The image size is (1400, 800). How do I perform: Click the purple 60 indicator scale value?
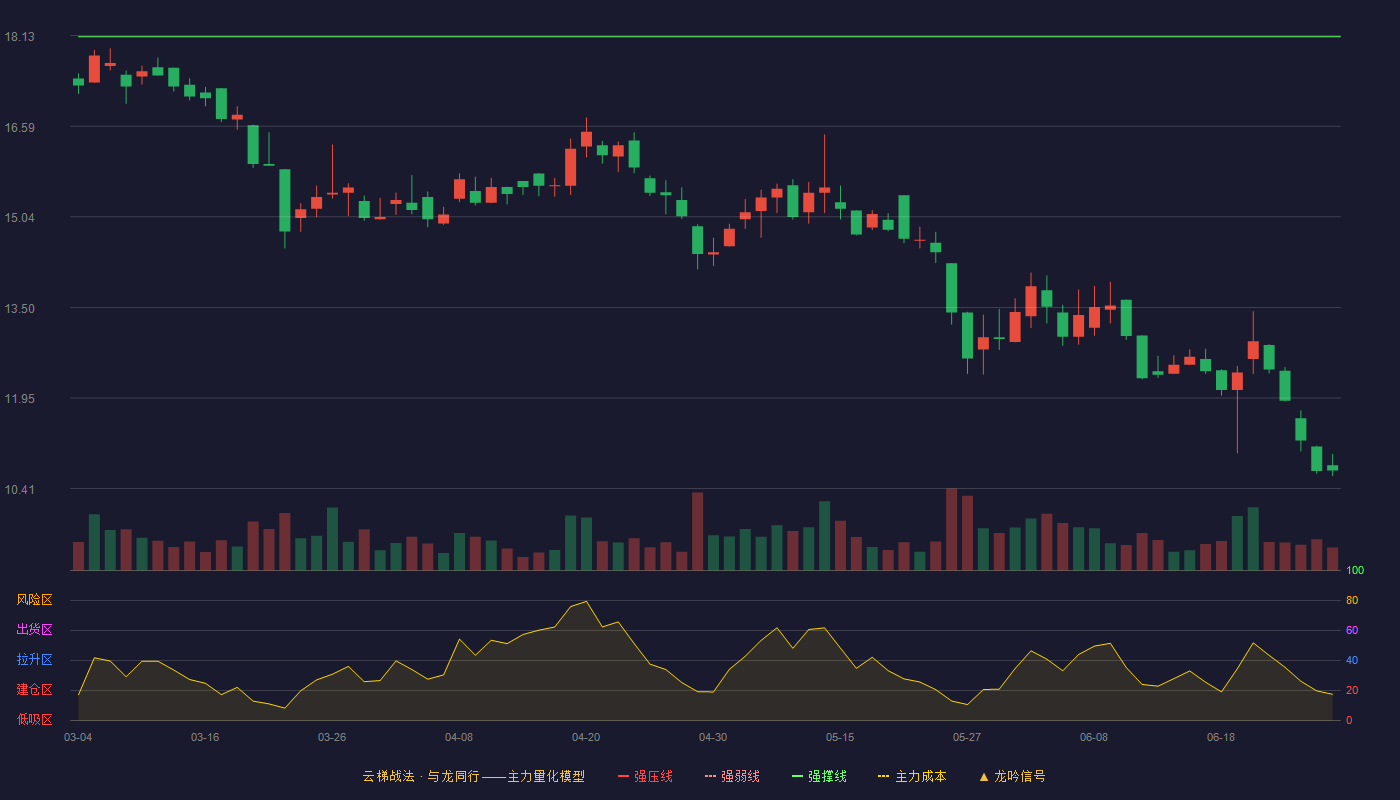click(1352, 630)
